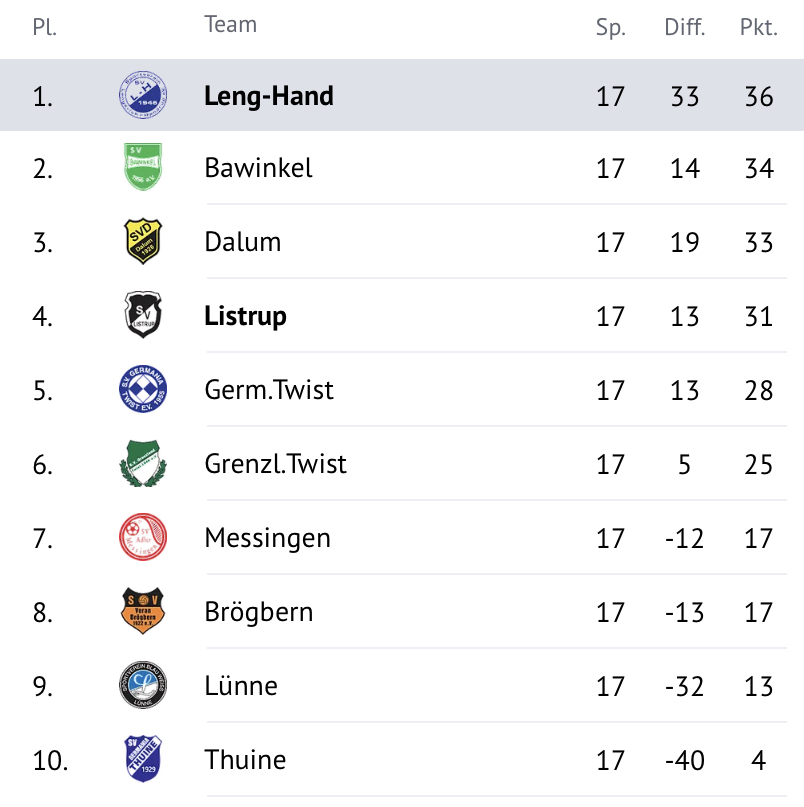Image resolution: width=804 pixels, height=807 pixels.
Task: Select the yellow SVD Dalum crest
Action: click(143, 241)
